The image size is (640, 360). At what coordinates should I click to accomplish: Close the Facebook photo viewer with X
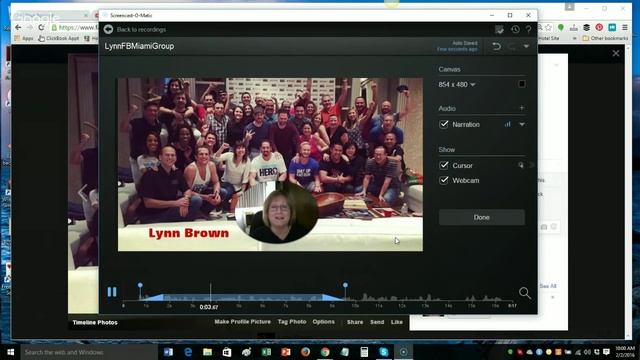(x=616, y=53)
